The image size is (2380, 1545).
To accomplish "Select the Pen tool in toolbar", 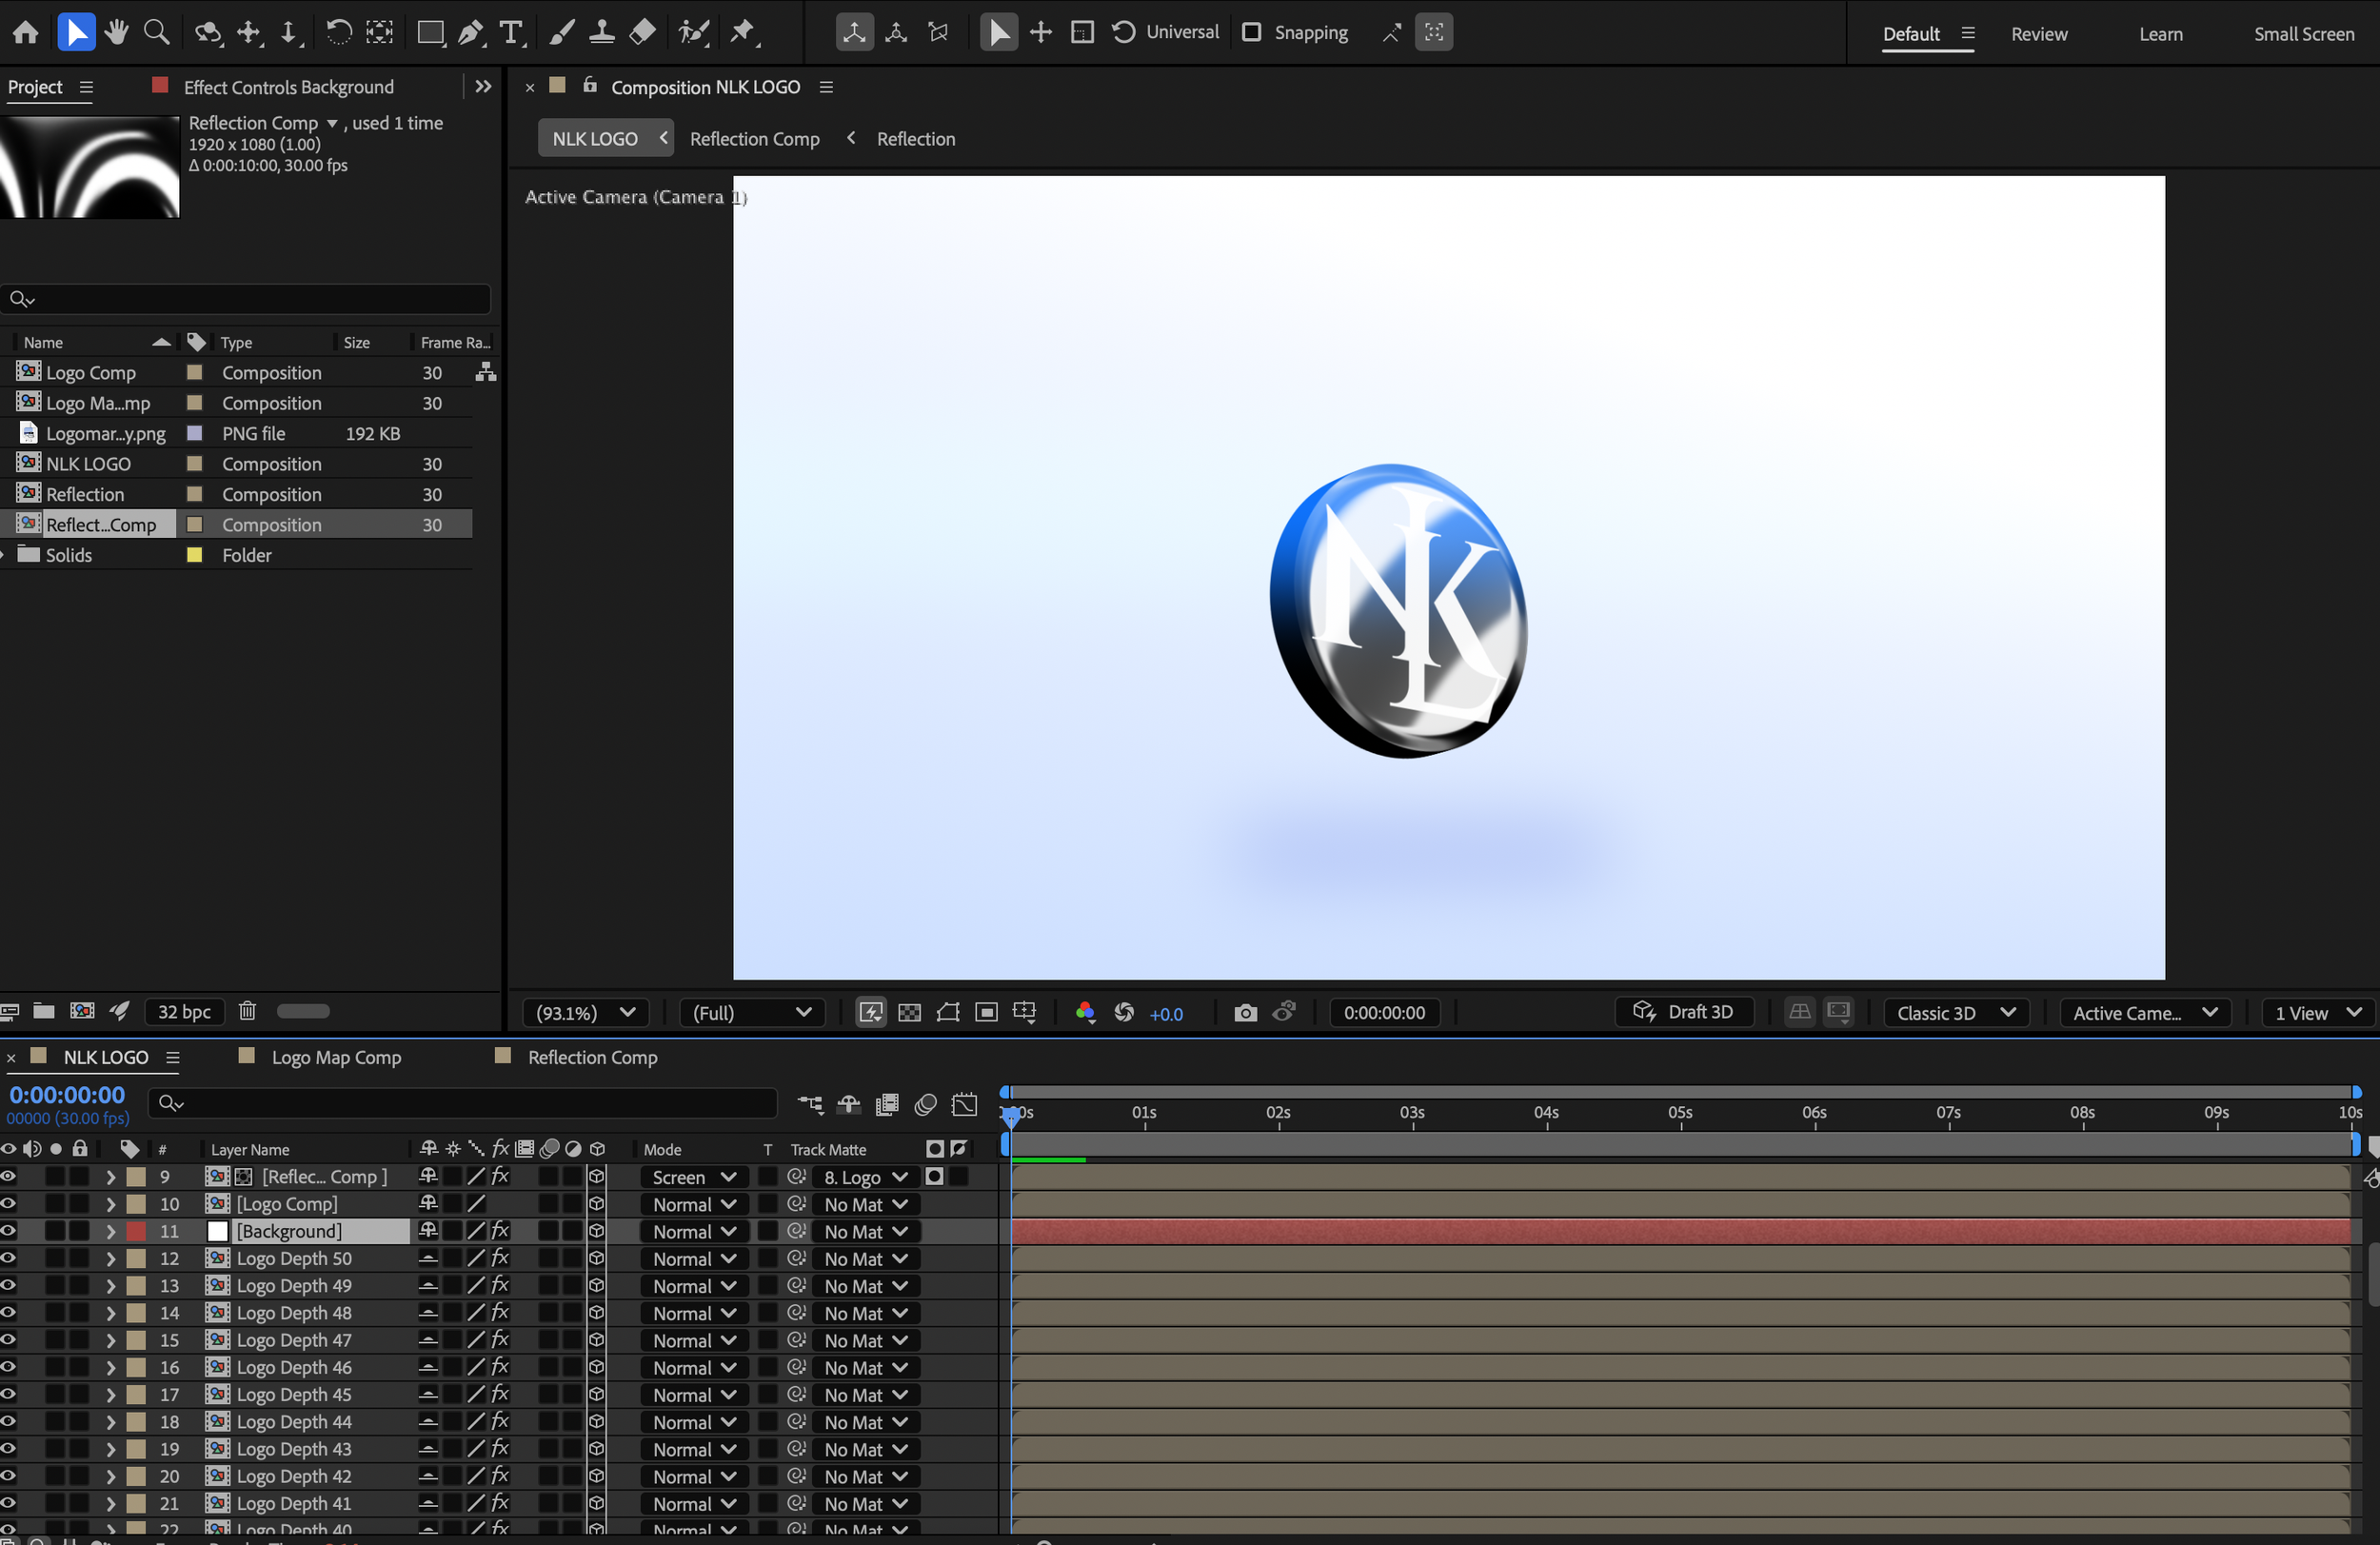I will coord(469,33).
